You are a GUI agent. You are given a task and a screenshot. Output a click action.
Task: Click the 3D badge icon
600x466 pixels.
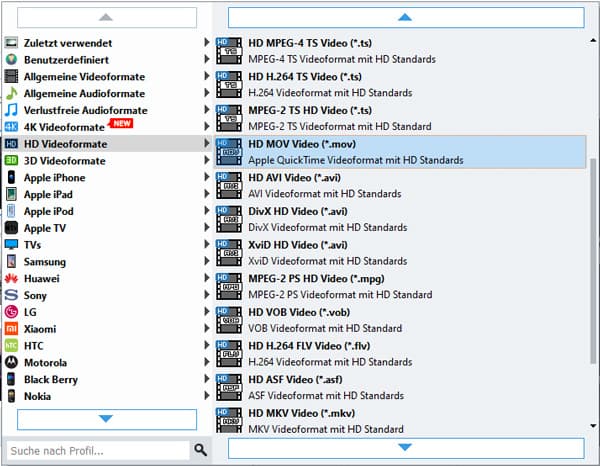tap(11, 160)
